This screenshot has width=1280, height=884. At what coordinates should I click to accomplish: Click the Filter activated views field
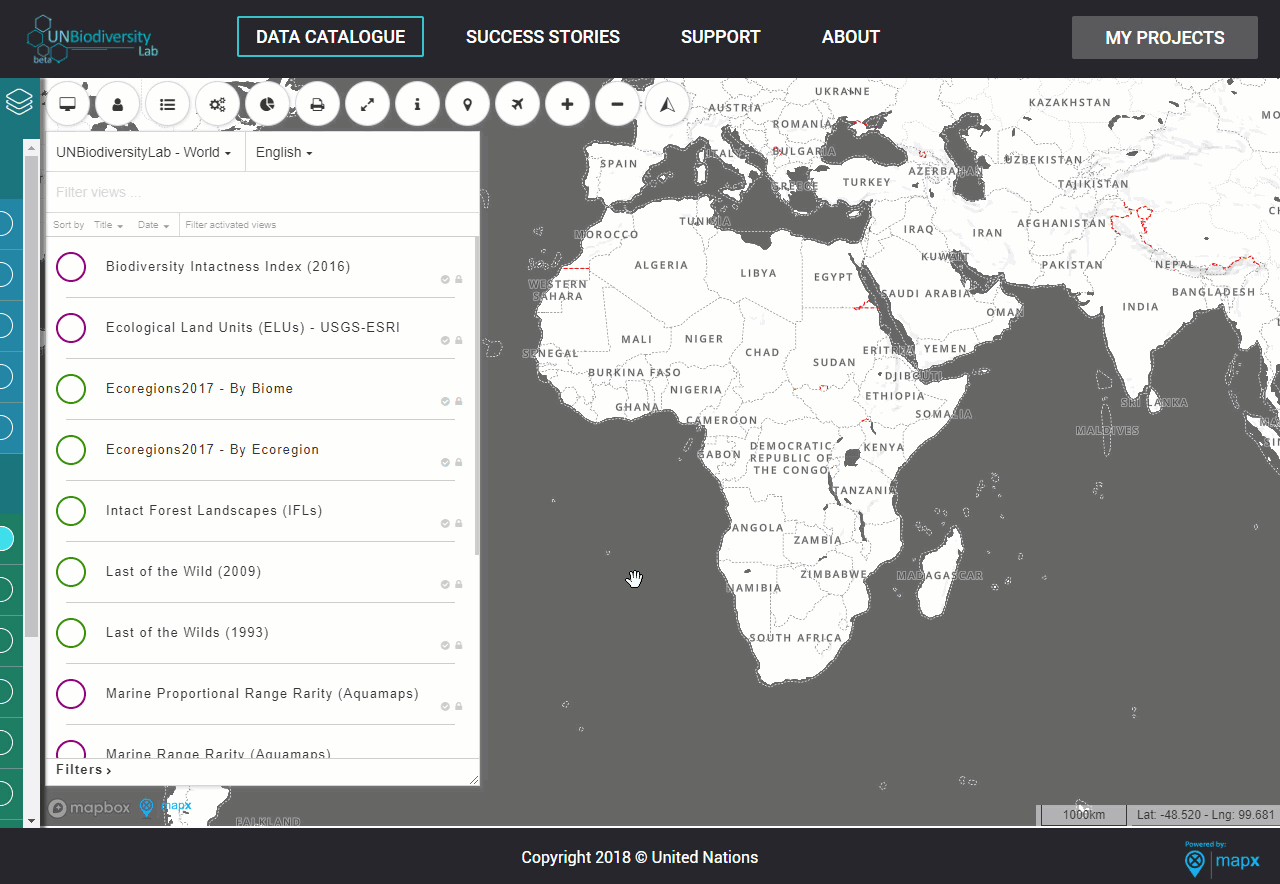tap(328, 225)
